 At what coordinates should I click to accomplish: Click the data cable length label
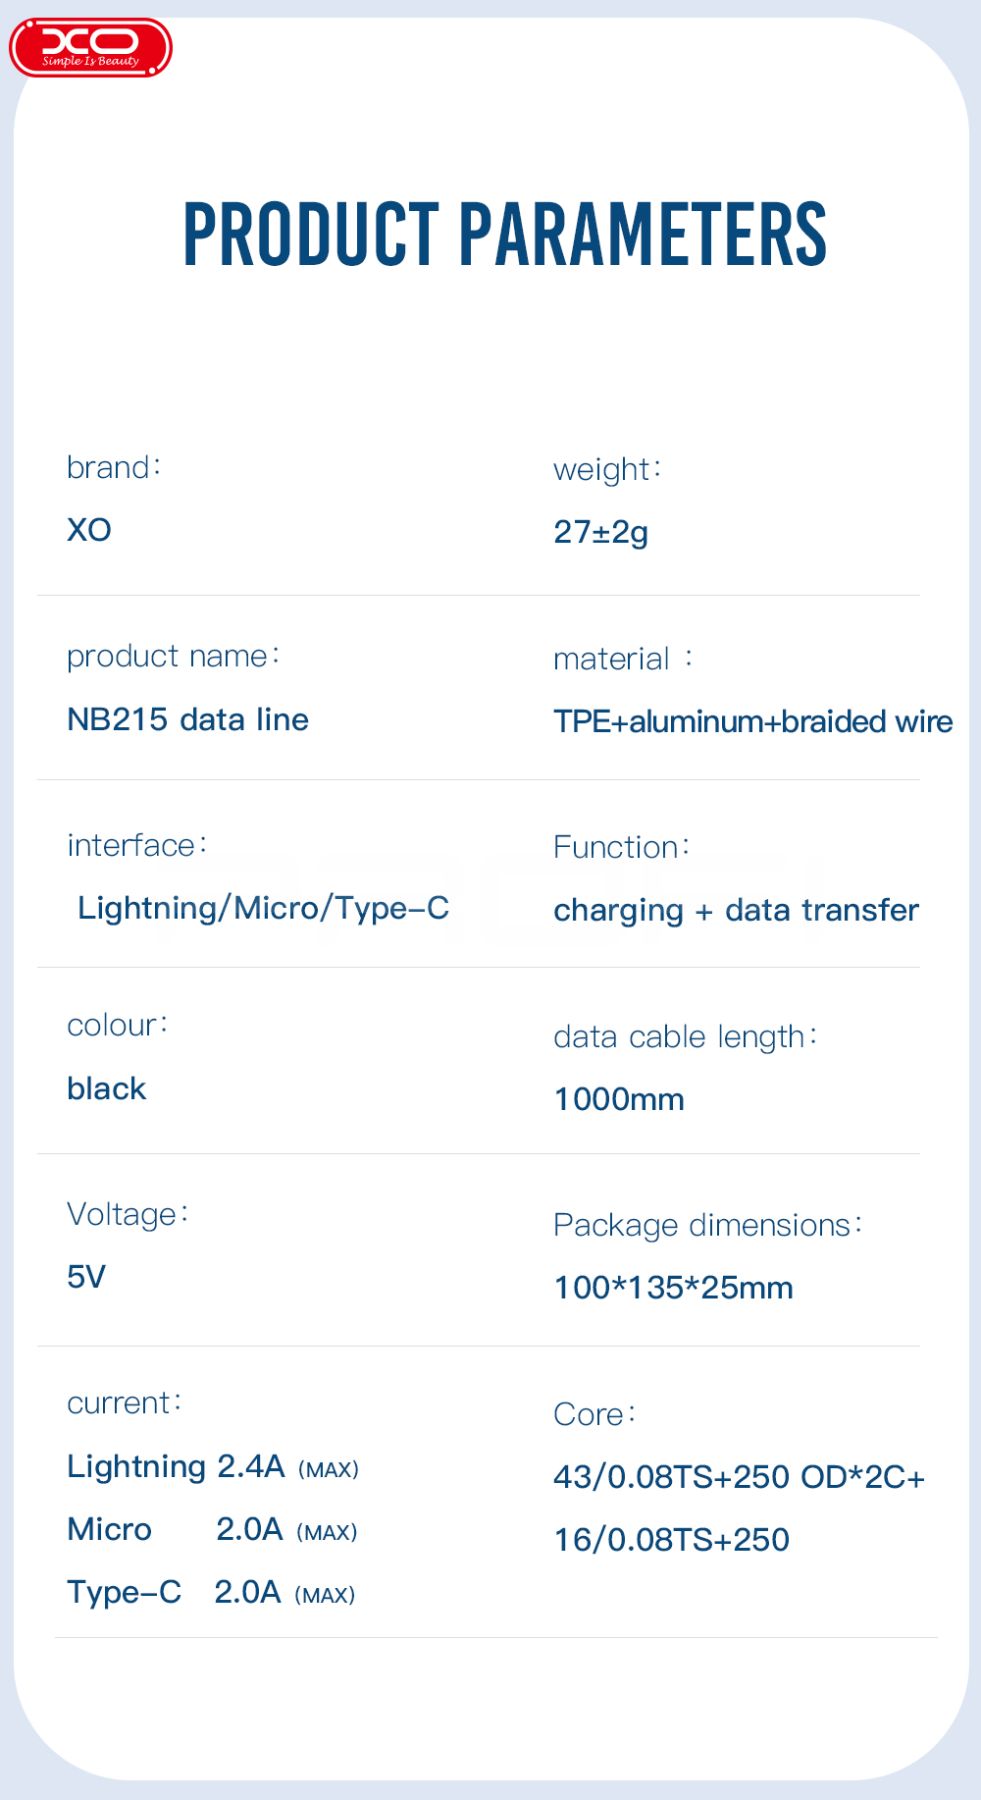click(686, 1037)
